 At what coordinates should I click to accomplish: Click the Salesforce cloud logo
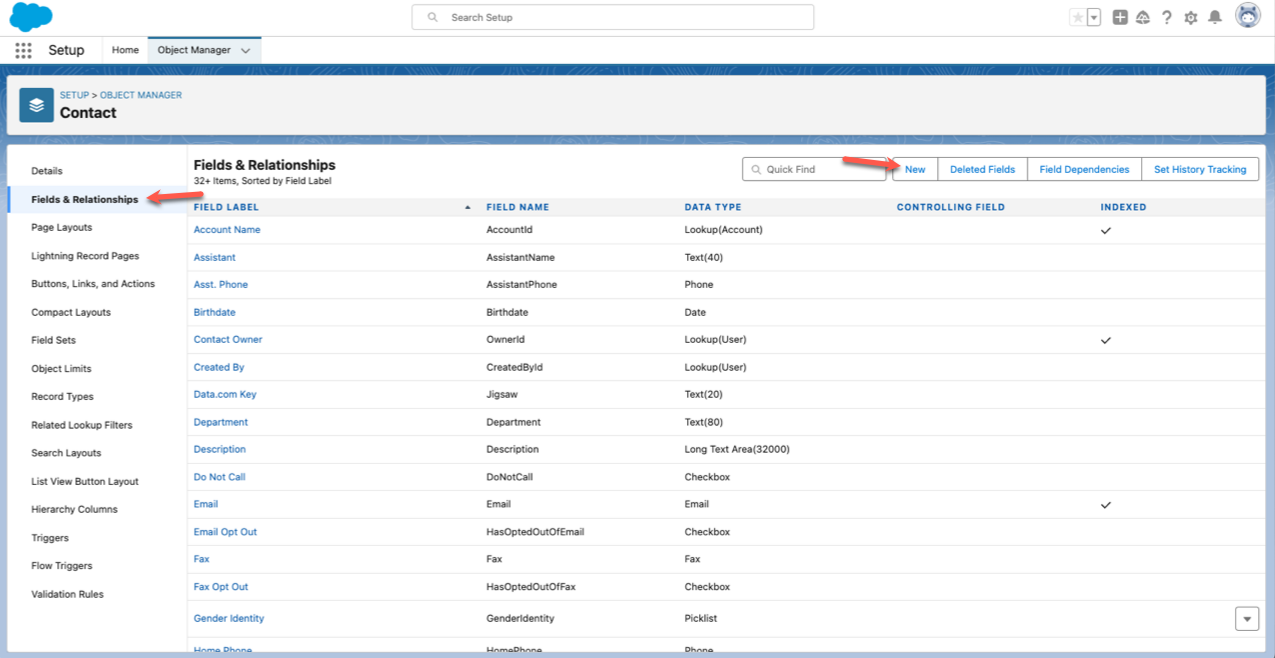coord(30,17)
